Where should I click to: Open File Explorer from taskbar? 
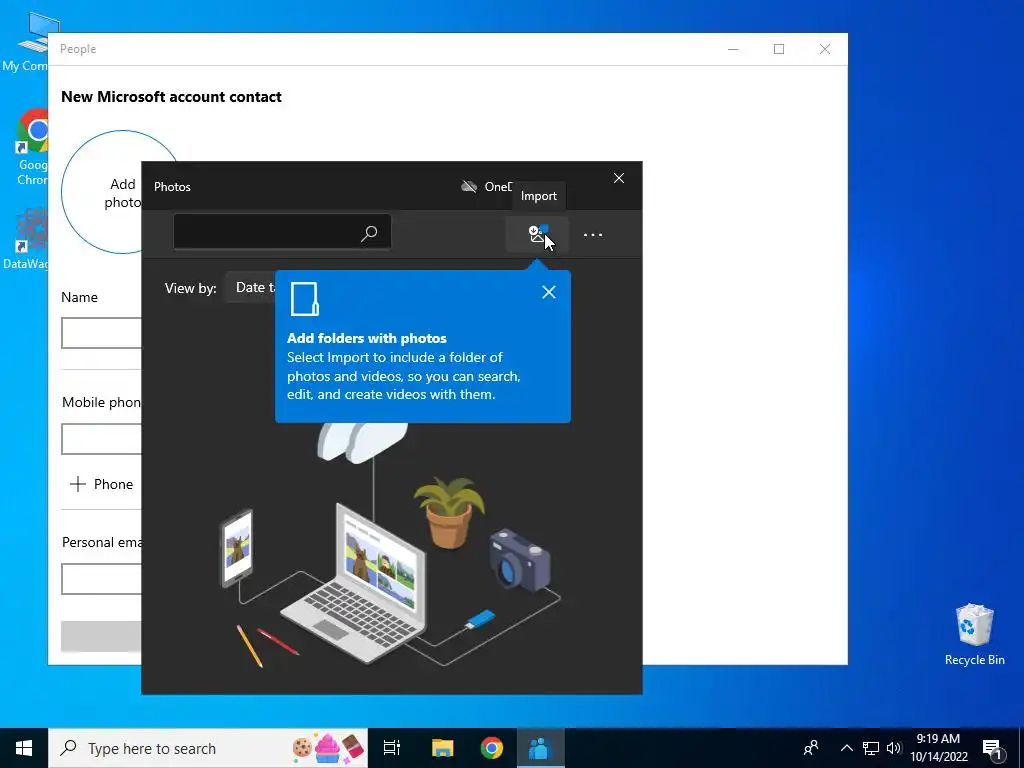[442, 748]
